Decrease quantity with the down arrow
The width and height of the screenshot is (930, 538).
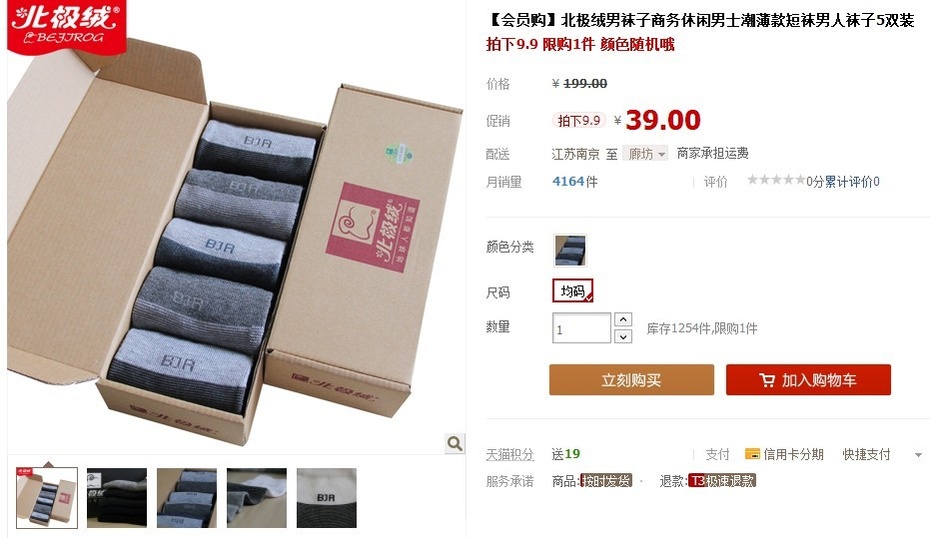click(x=623, y=336)
